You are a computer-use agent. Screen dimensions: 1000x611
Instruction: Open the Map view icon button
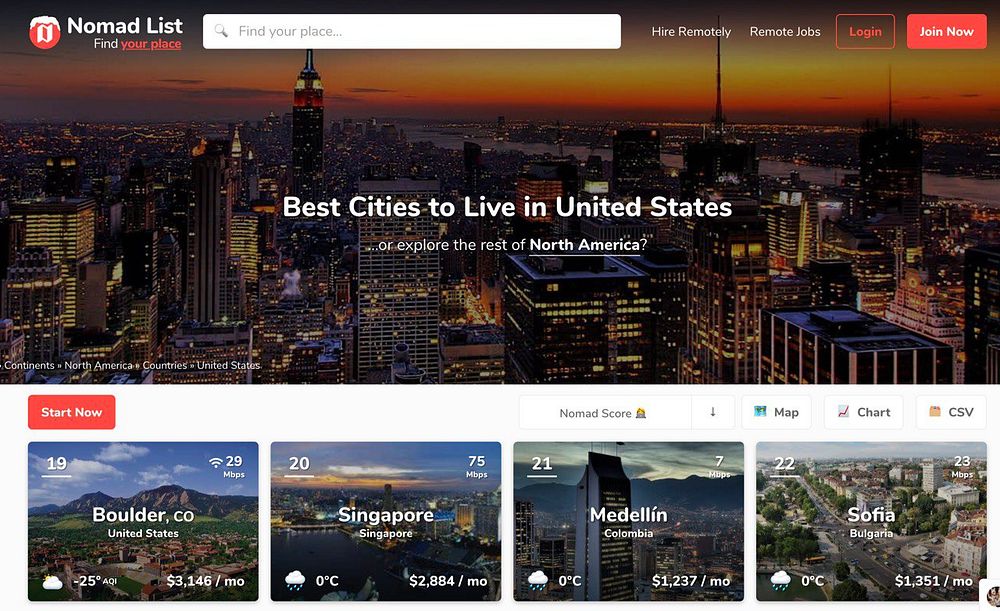(776, 412)
